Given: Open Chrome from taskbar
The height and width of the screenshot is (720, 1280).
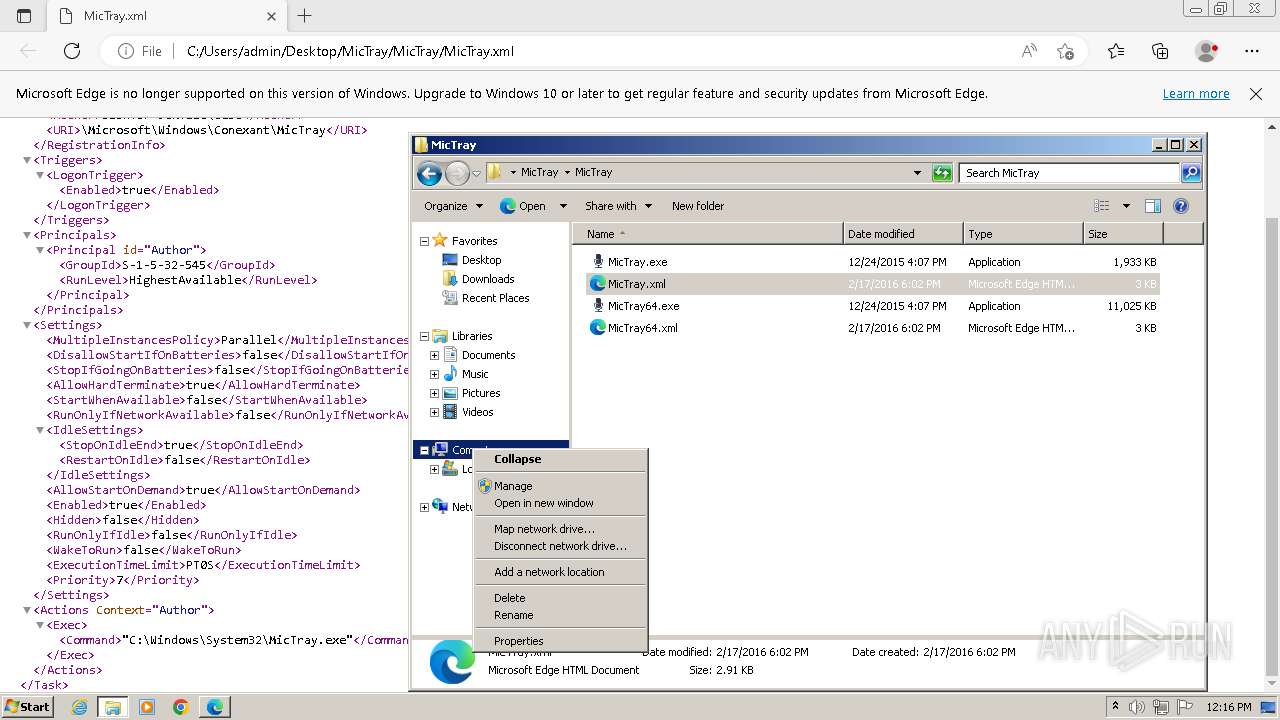Looking at the screenshot, I should [181, 707].
